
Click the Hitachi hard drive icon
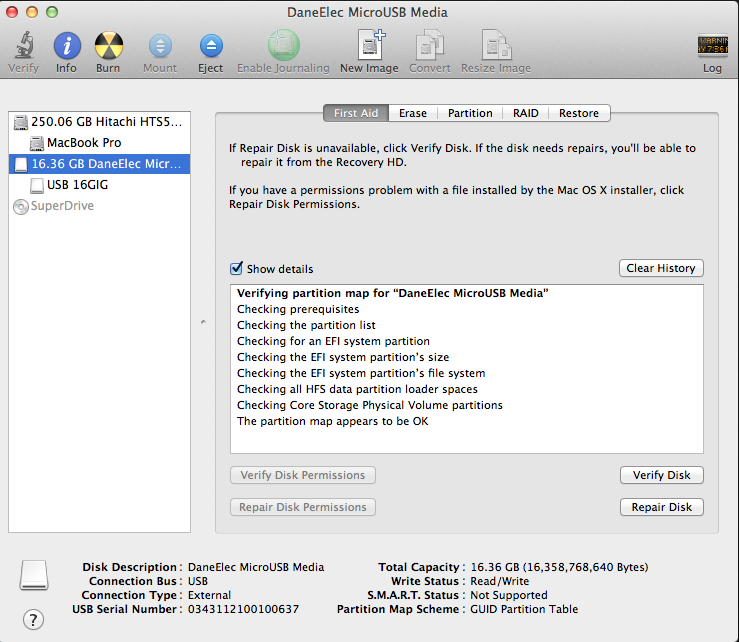21,123
